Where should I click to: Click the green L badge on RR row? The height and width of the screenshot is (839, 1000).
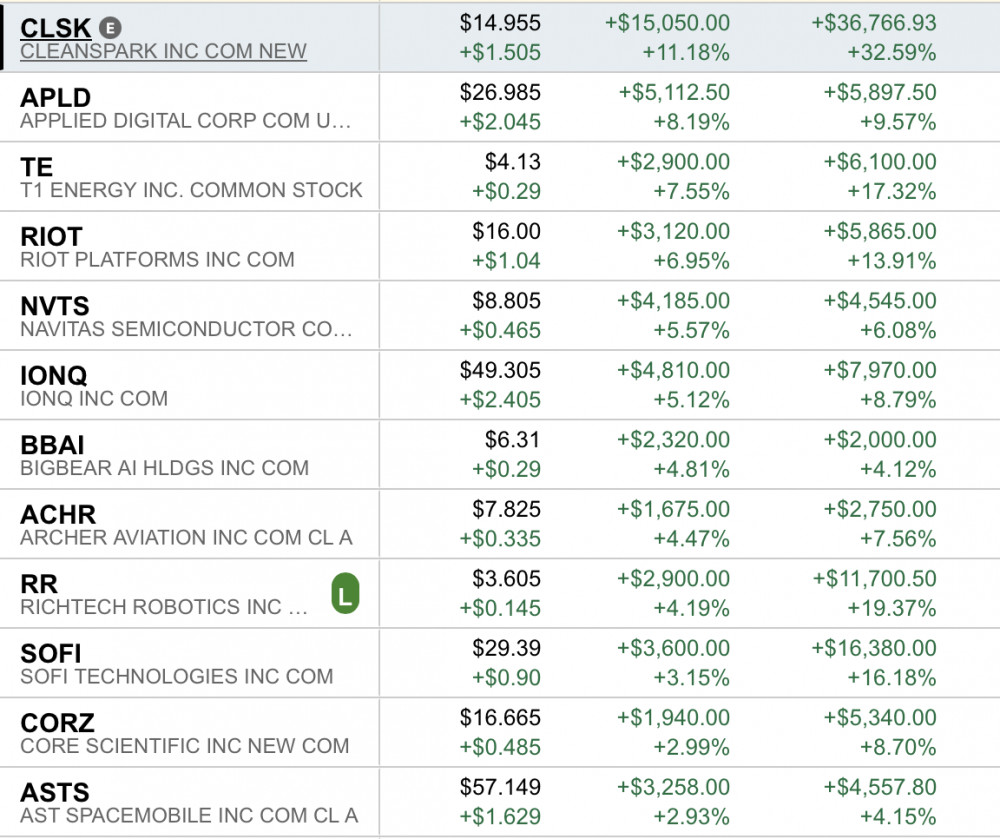tap(345, 596)
